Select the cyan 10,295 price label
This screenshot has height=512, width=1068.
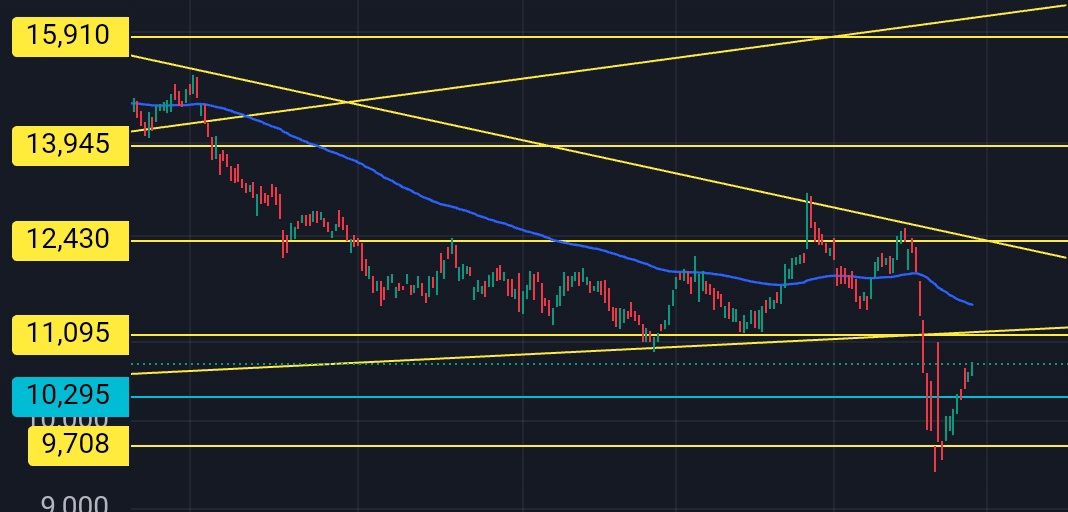tap(71, 397)
